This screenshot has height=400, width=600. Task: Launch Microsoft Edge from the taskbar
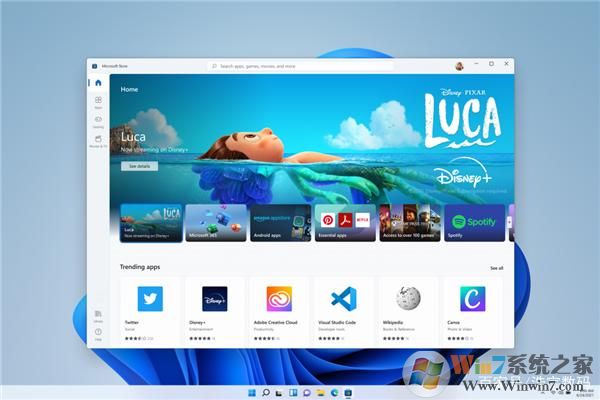coord(334,393)
